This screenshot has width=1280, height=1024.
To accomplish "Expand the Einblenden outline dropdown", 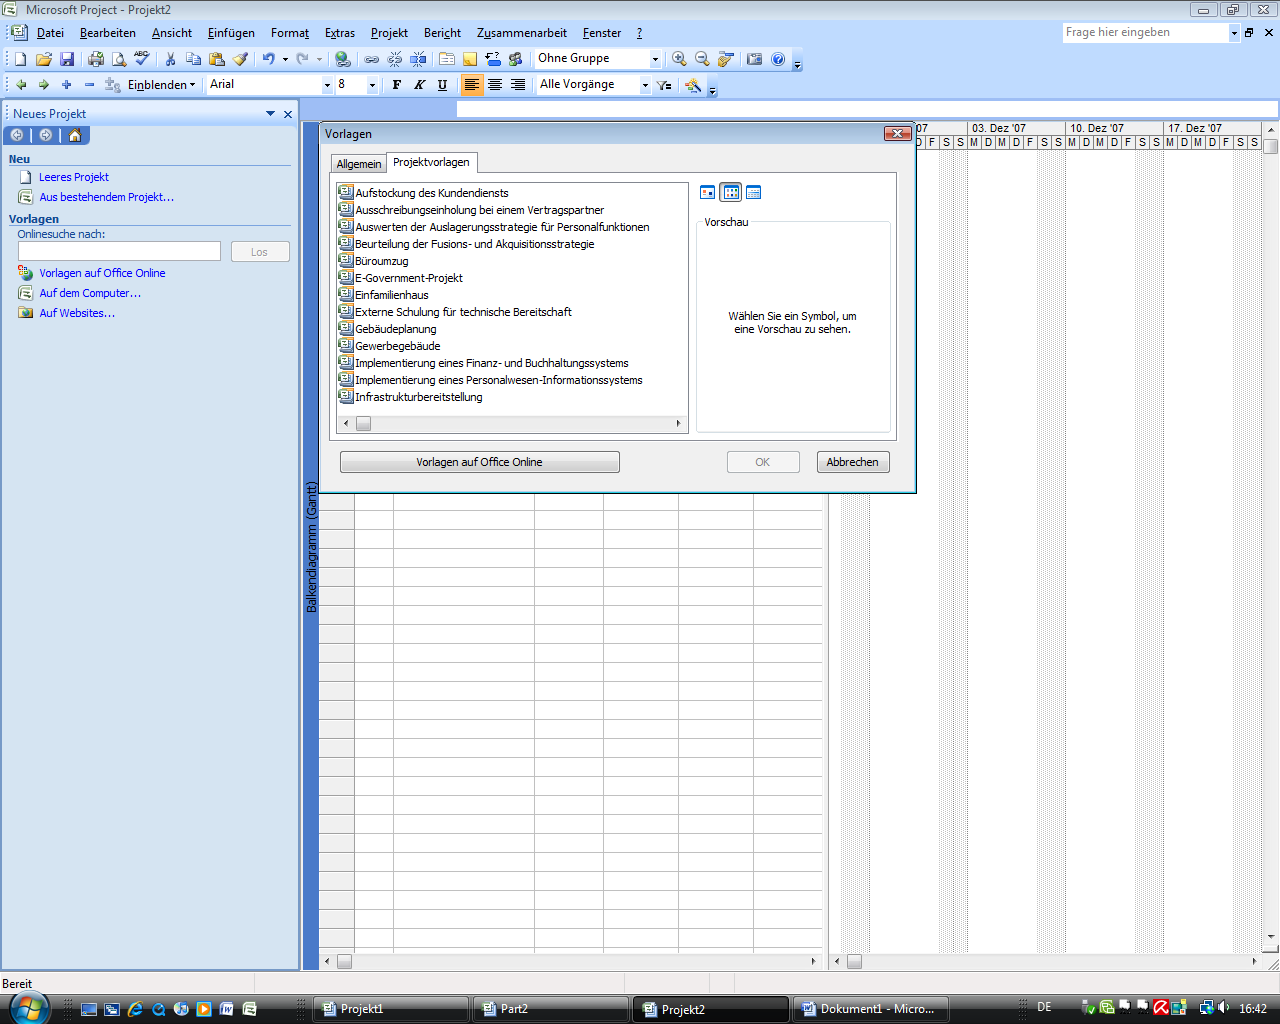I will (163, 85).
